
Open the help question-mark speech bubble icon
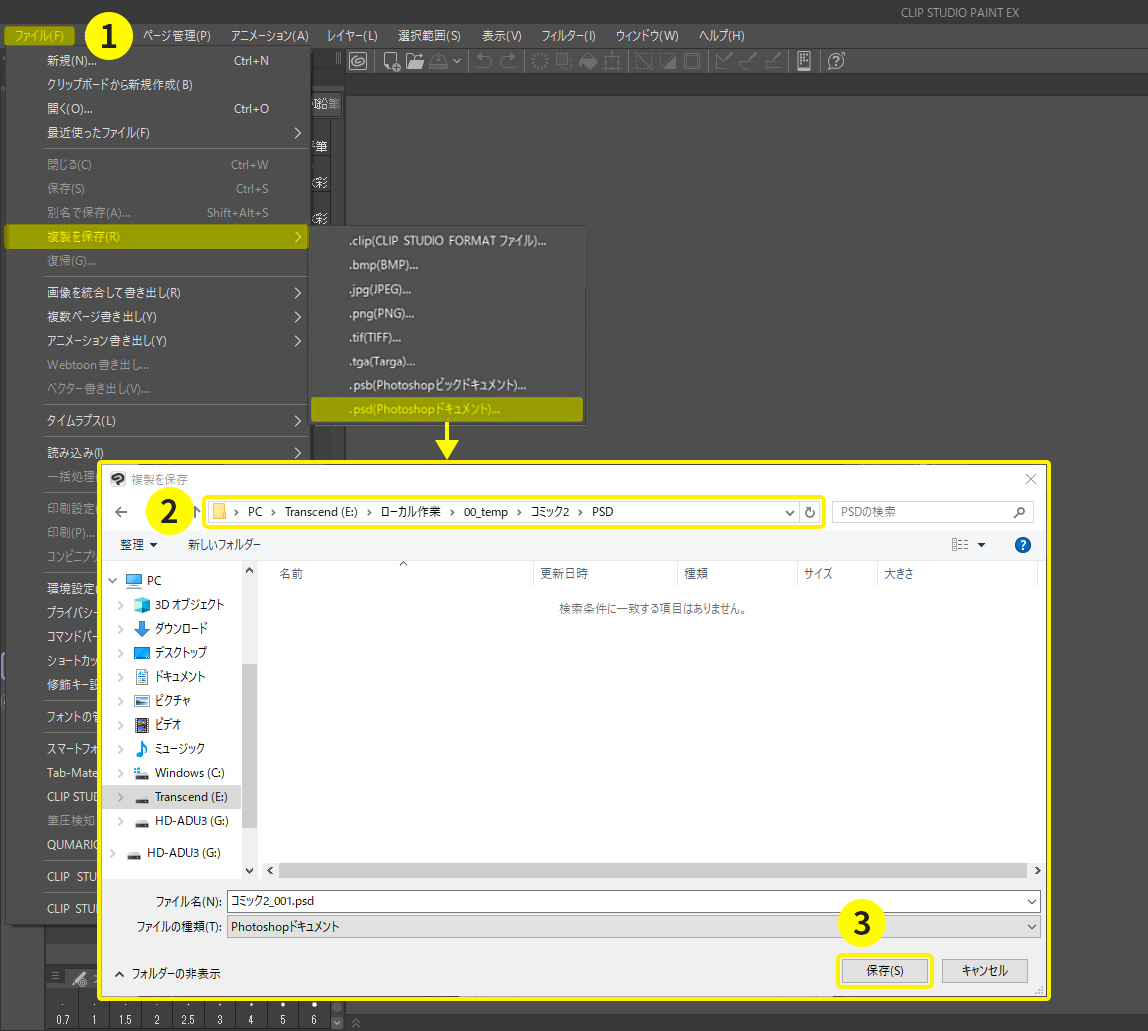[x=837, y=62]
